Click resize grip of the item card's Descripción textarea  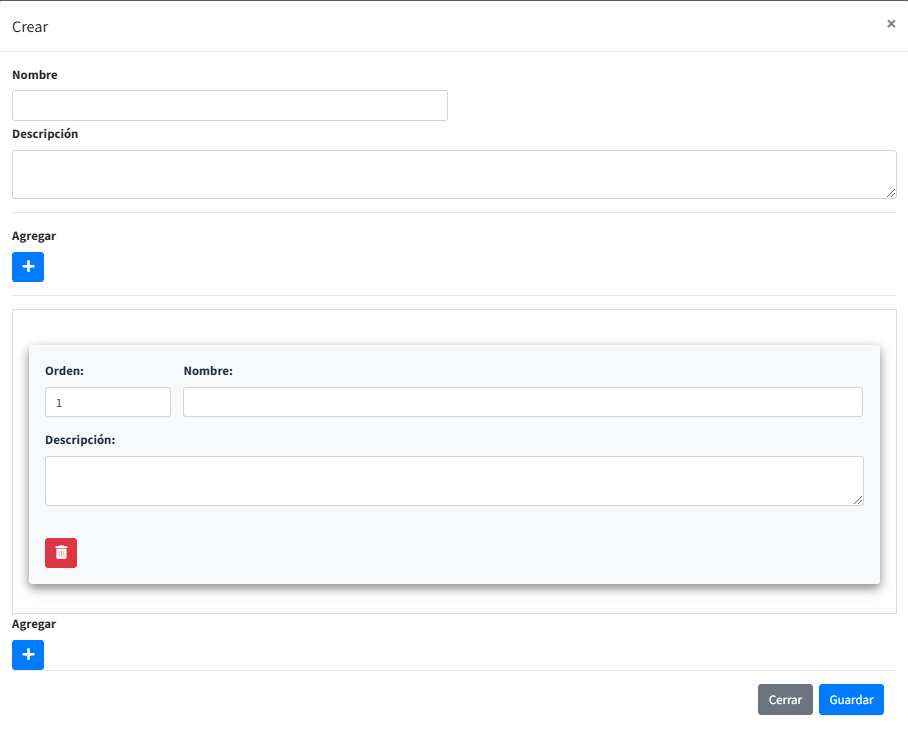tap(857, 499)
